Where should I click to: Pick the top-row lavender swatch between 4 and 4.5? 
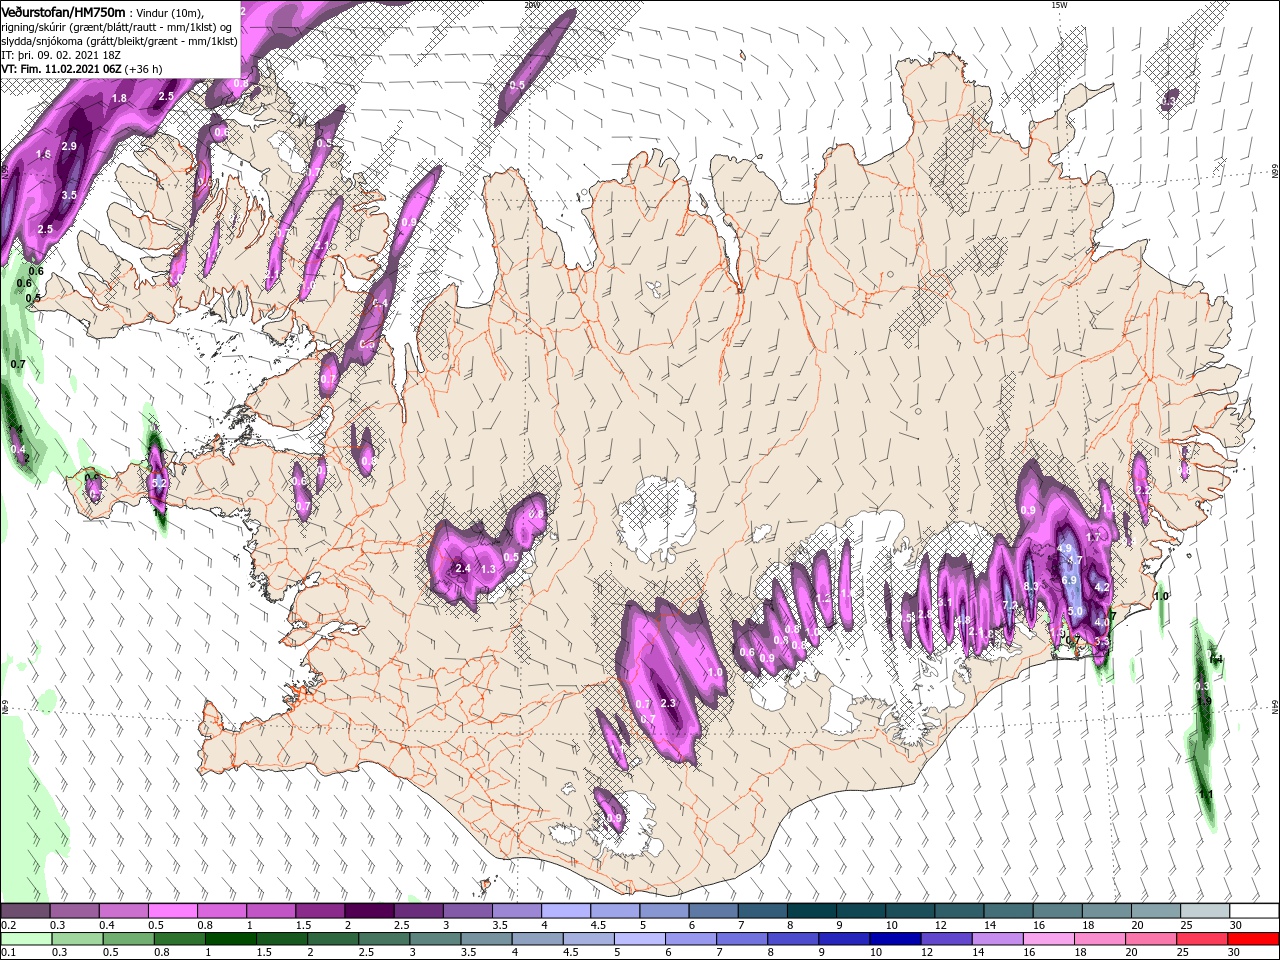[x=566, y=911]
